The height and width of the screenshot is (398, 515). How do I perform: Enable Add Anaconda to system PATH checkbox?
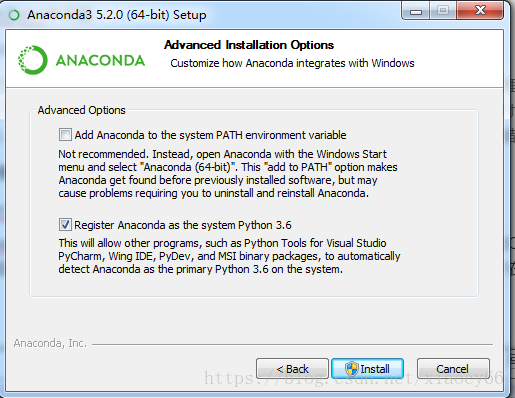(x=65, y=135)
